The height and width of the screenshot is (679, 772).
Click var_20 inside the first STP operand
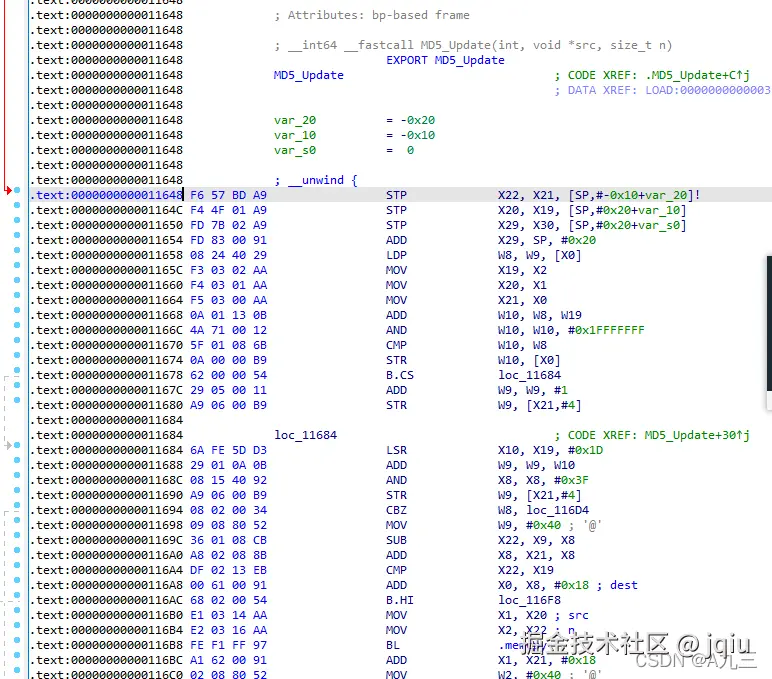[x=666, y=195]
